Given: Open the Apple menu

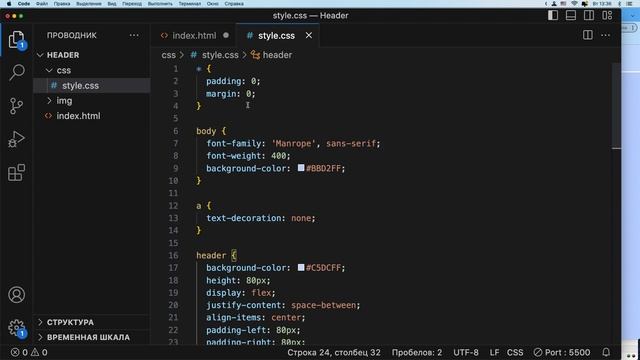Looking at the screenshot, I should tap(9, 4).
